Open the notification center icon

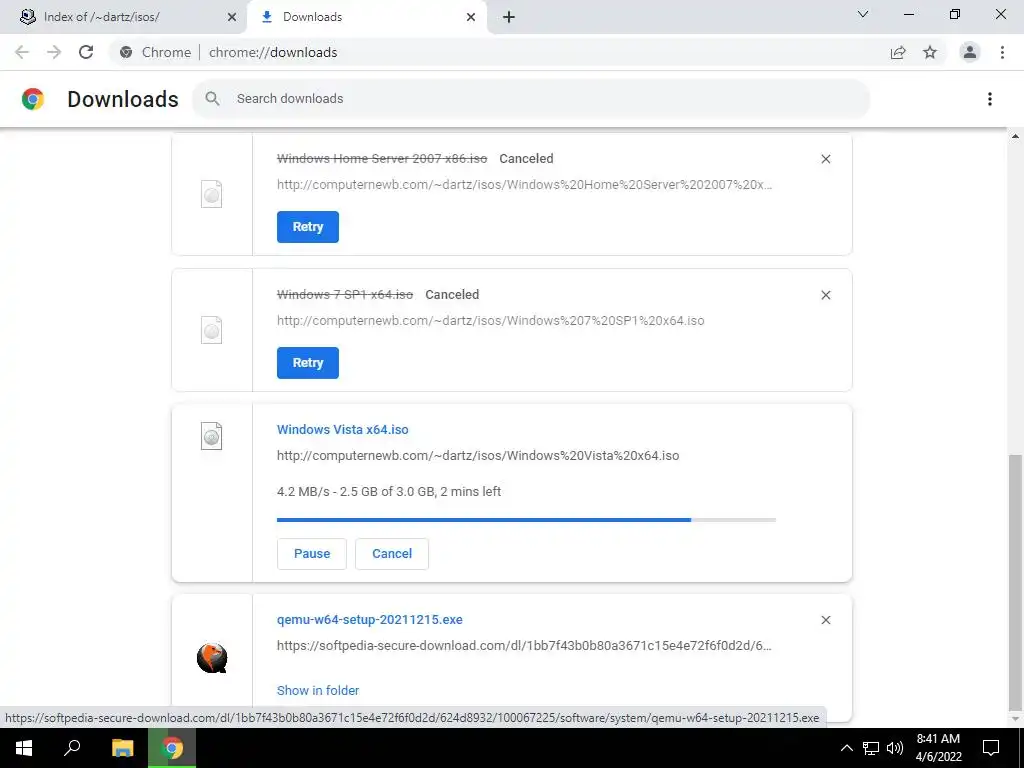click(991, 748)
